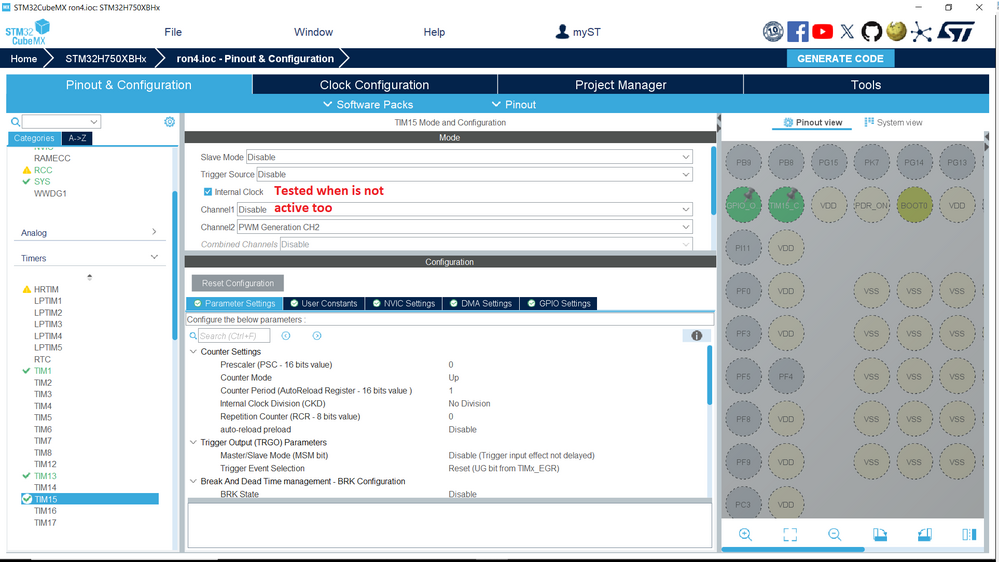Toggle the split view layout icon
The height and width of the screenshot is (562, 999).
[x=969, y=535]
